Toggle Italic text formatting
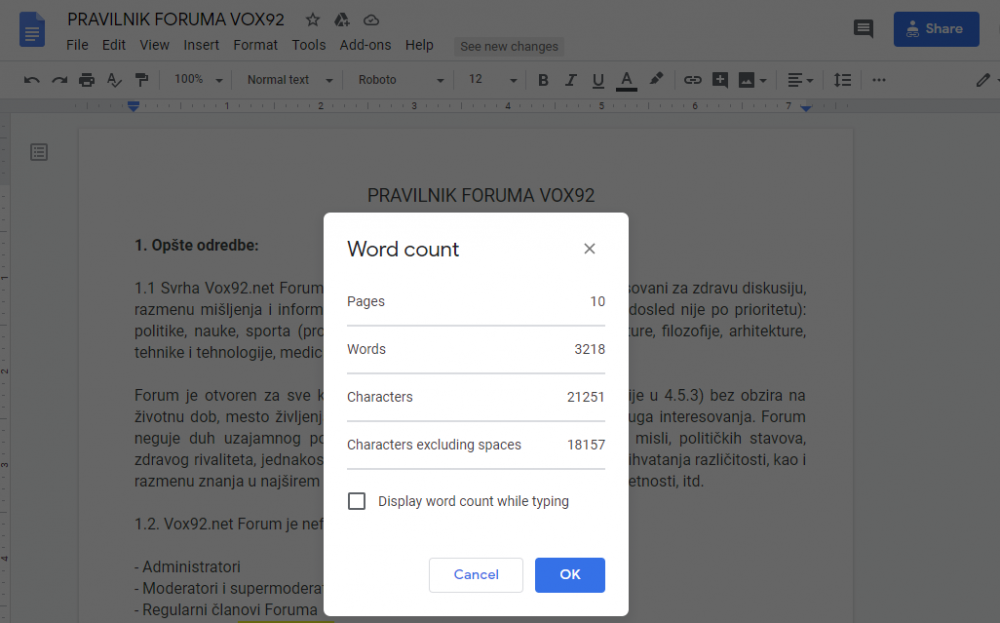1000x623 pixels. 571,80
